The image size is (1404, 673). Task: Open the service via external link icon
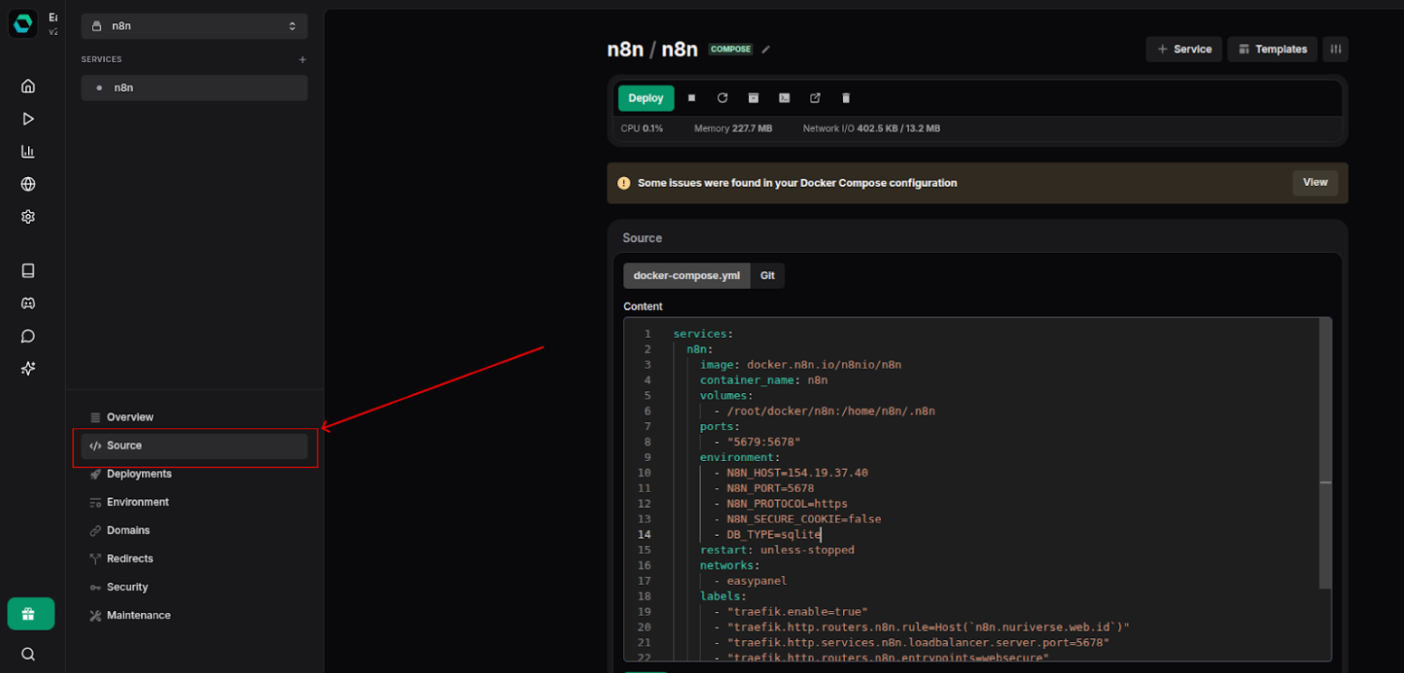815,98
